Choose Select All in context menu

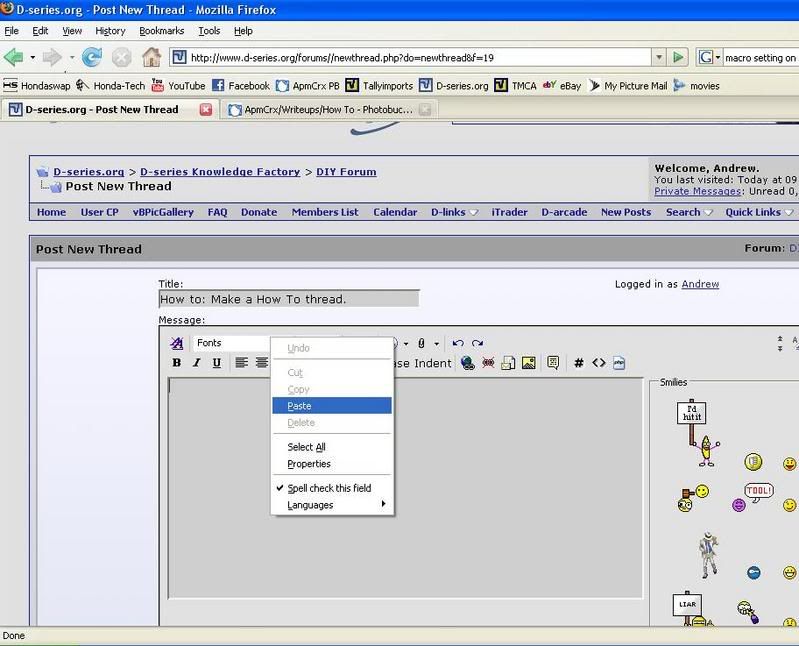pyautogui.click(x=306, y=447)
